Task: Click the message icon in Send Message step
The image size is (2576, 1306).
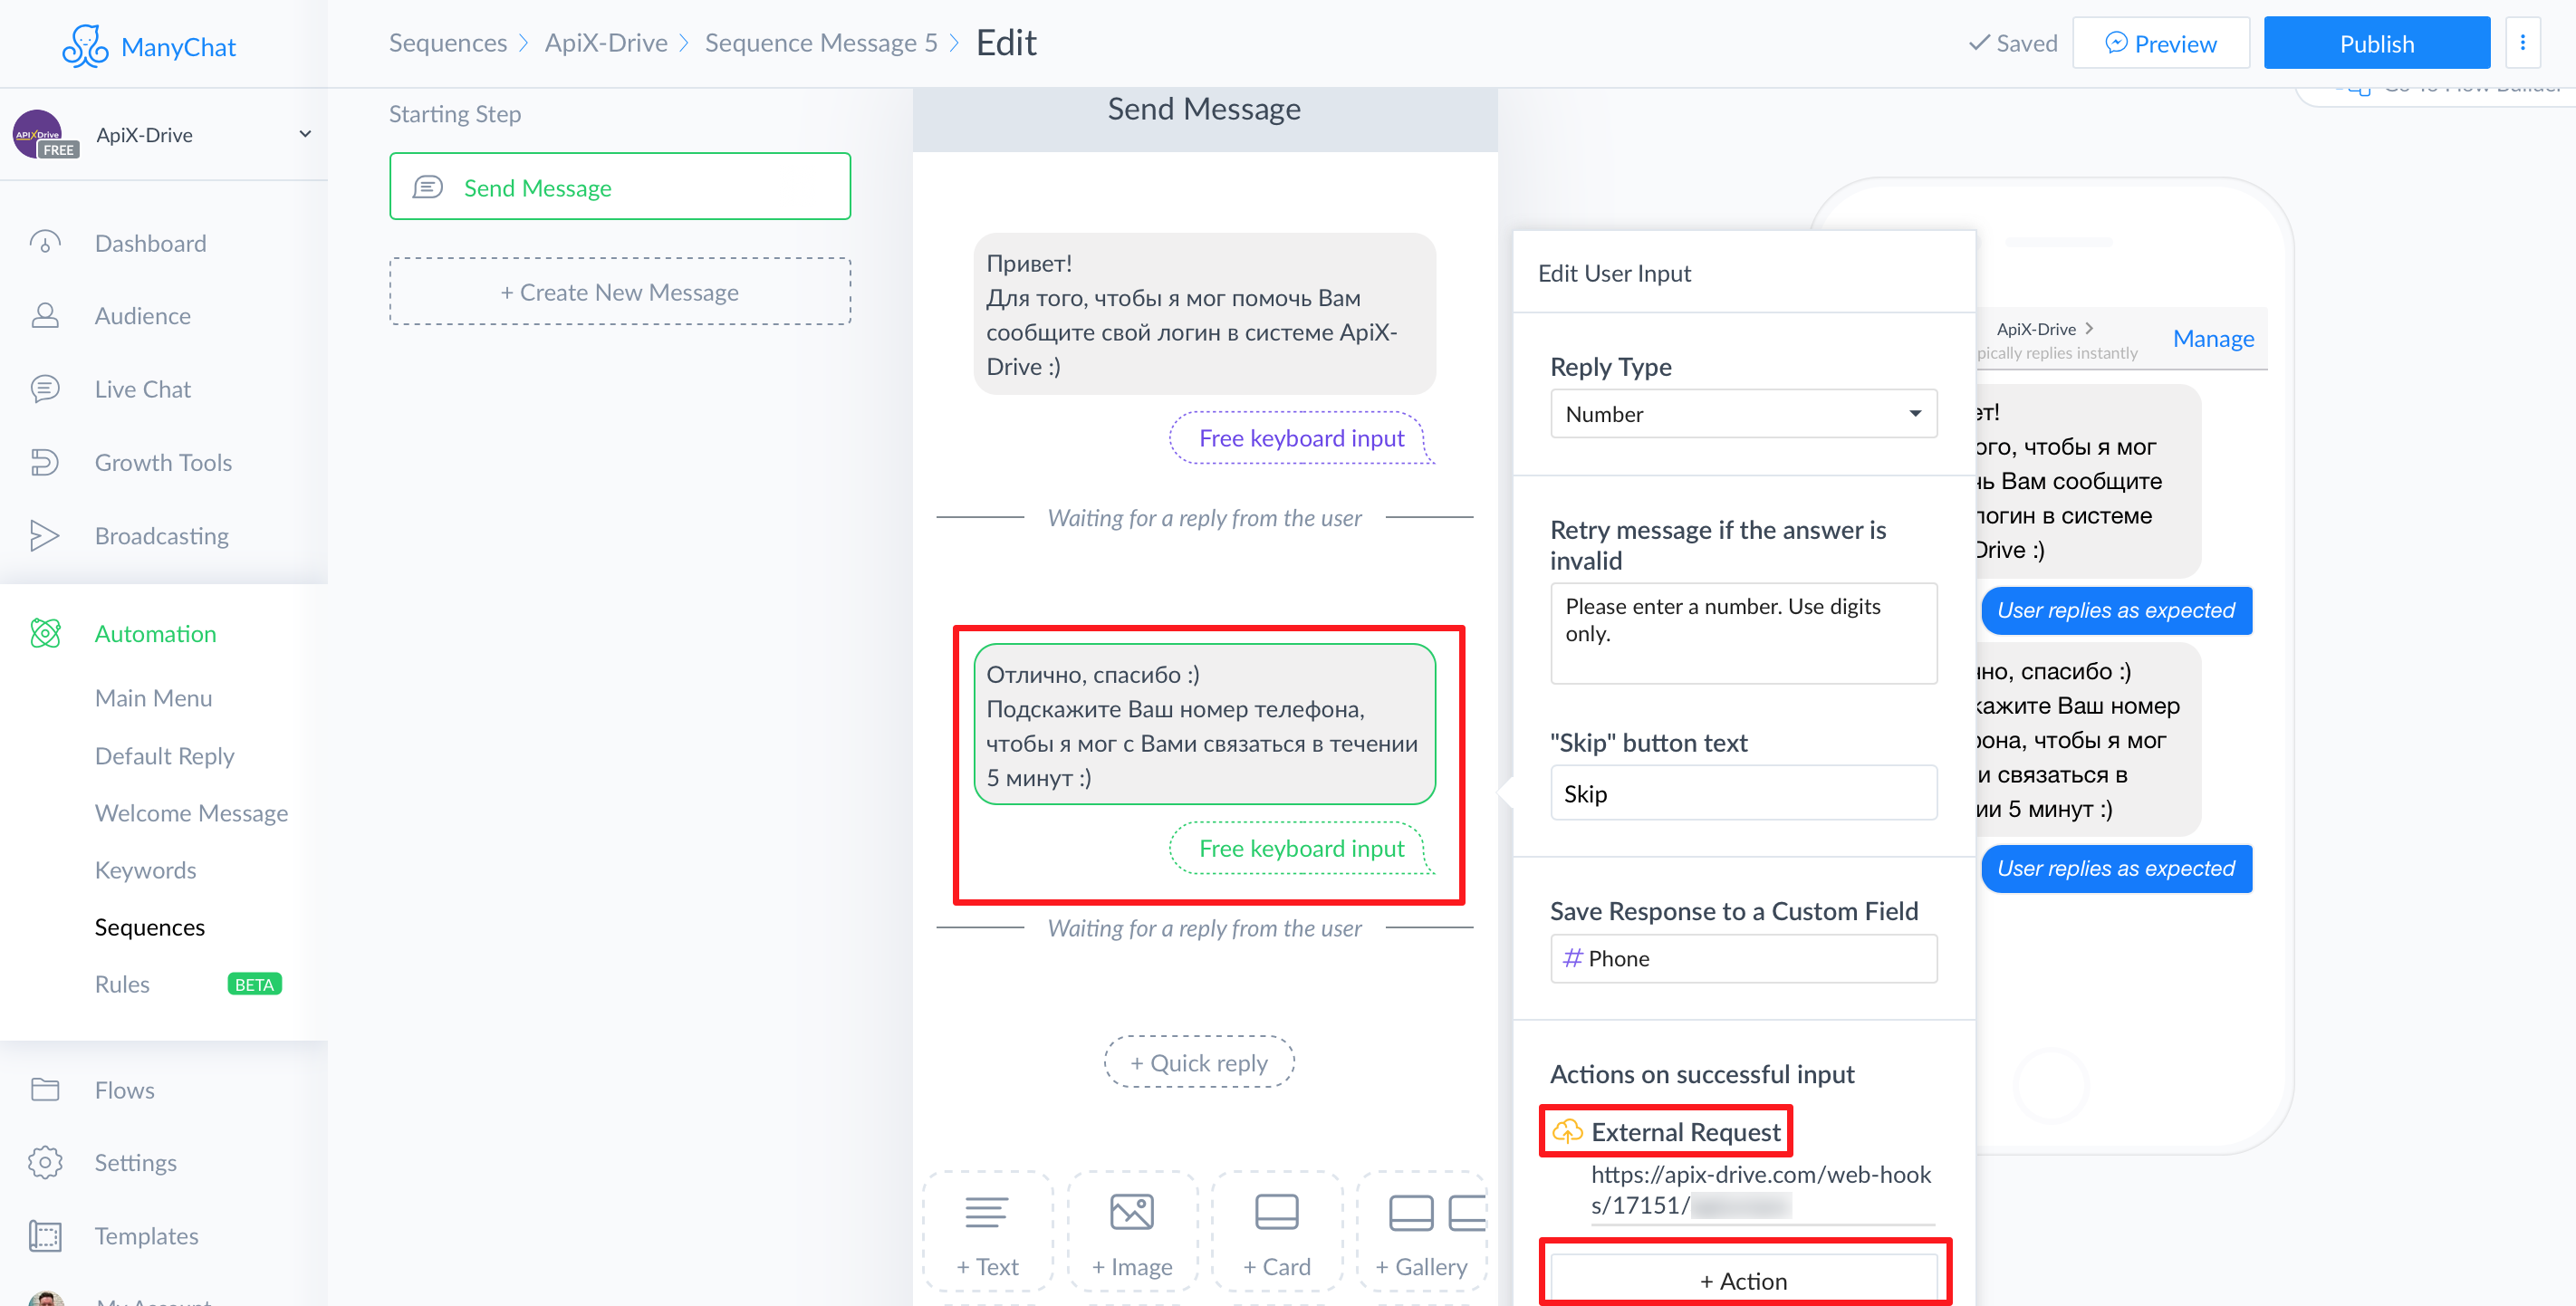Action: tap(427, 187)
